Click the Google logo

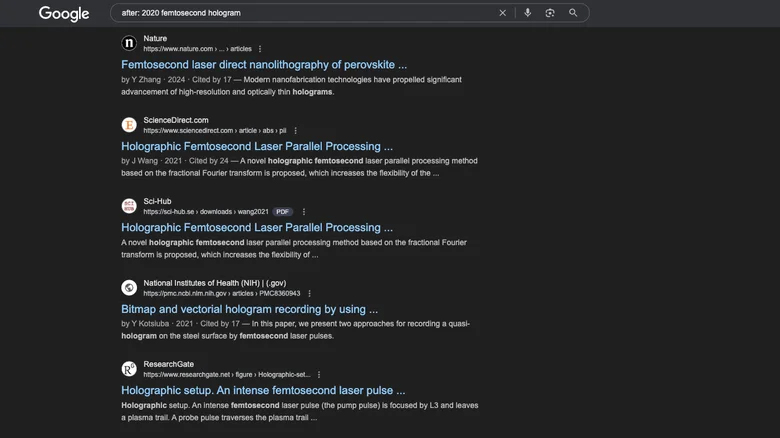click(64, 13)
